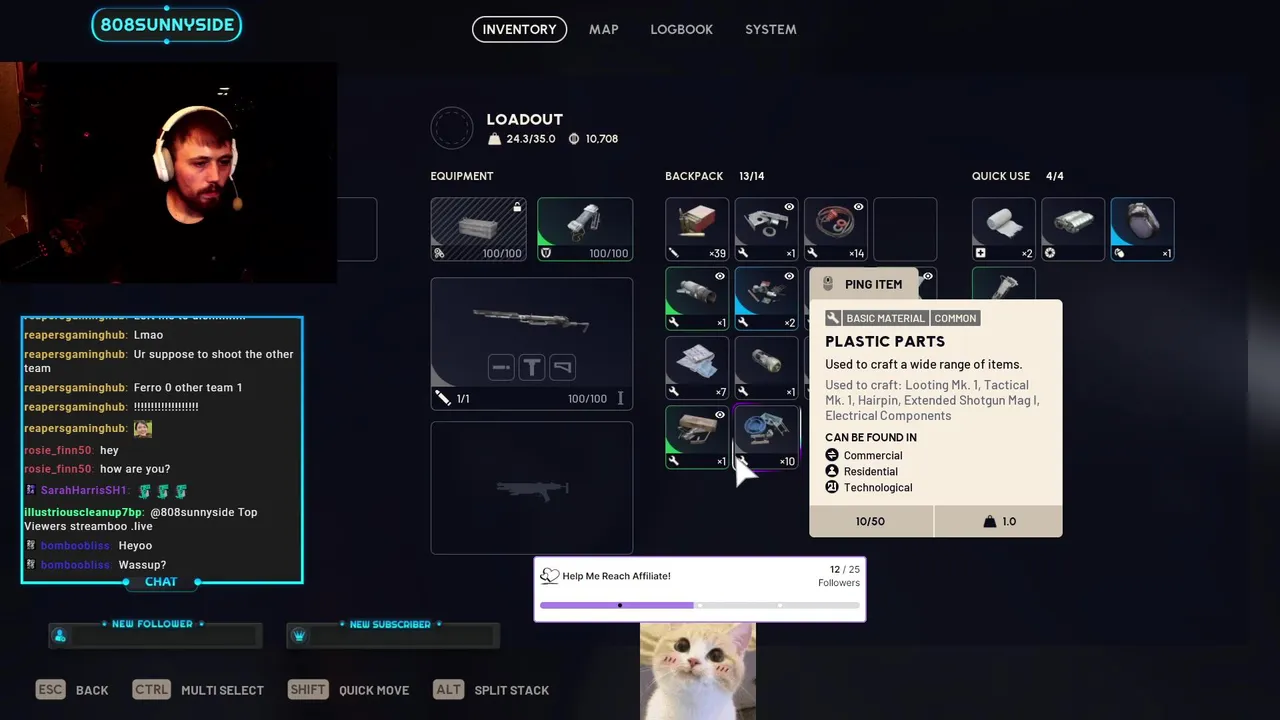Toggle tracking eye on metal parts item
Viewport: 1280px width, 720px height.
[x=789, y=207]
